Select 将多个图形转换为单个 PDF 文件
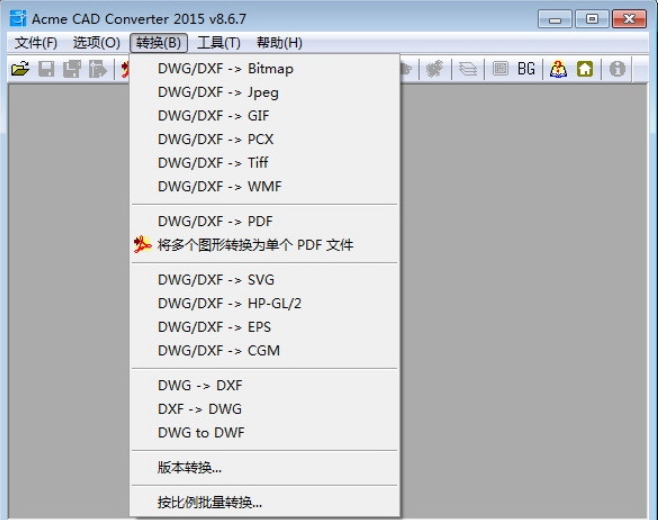This screenshot has height=520, width=658. pyautogui.click(x=264, y=245)
